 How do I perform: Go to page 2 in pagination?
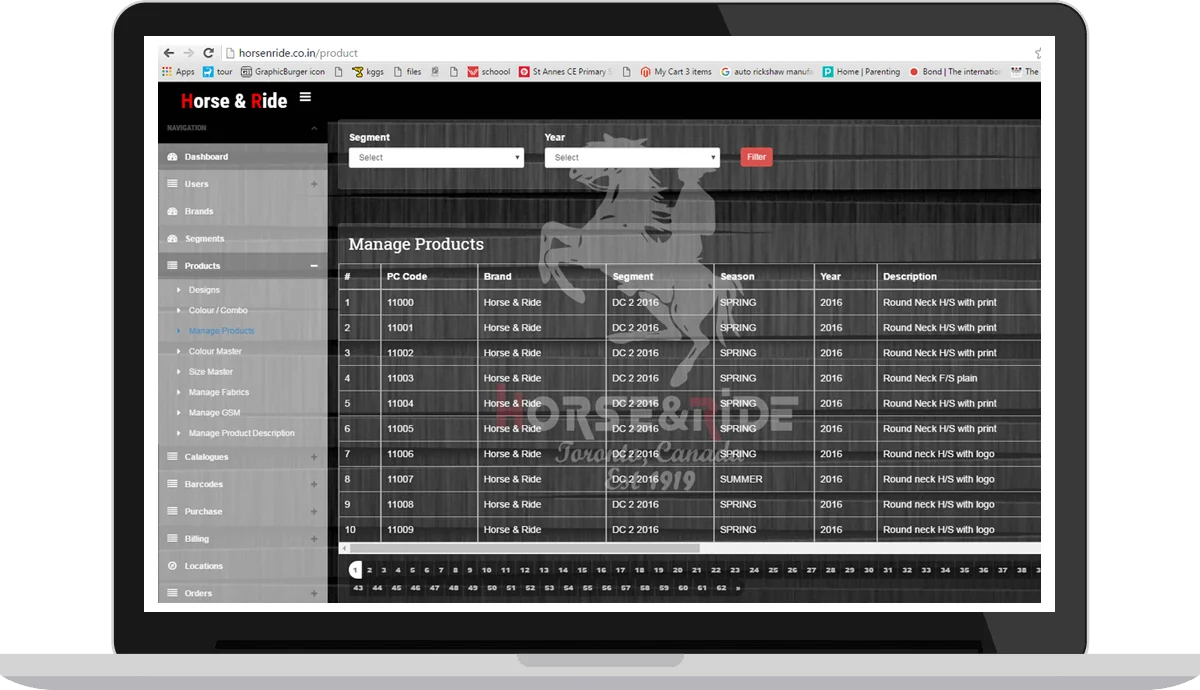click(x=370, y=570)
